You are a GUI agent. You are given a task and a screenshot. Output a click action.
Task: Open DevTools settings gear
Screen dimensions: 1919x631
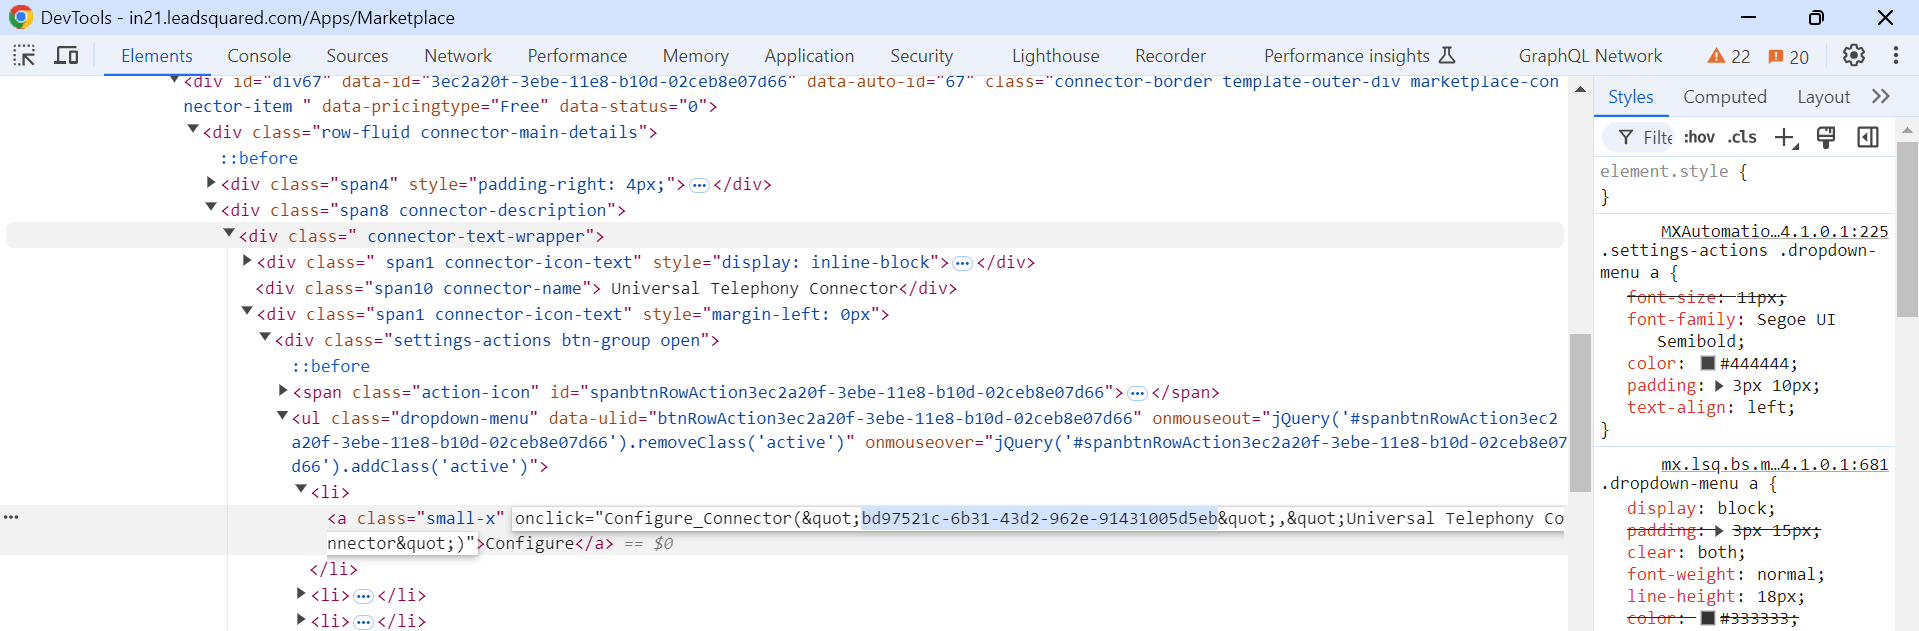coord(1853,56)
